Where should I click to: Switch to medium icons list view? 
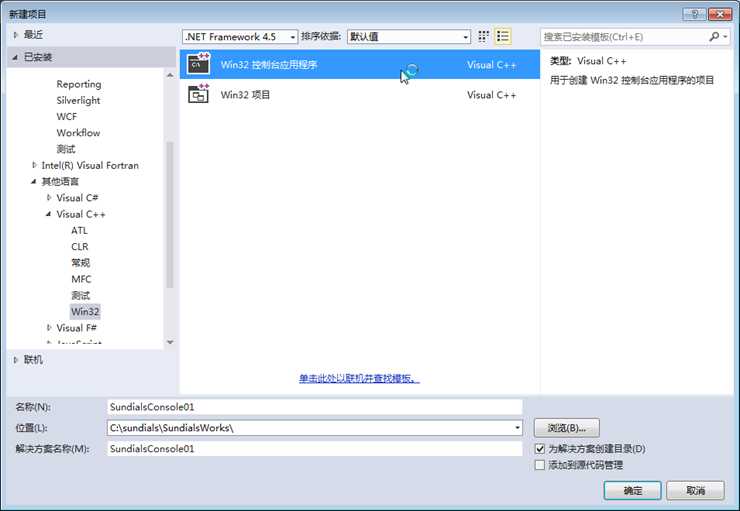pos(503,37)
